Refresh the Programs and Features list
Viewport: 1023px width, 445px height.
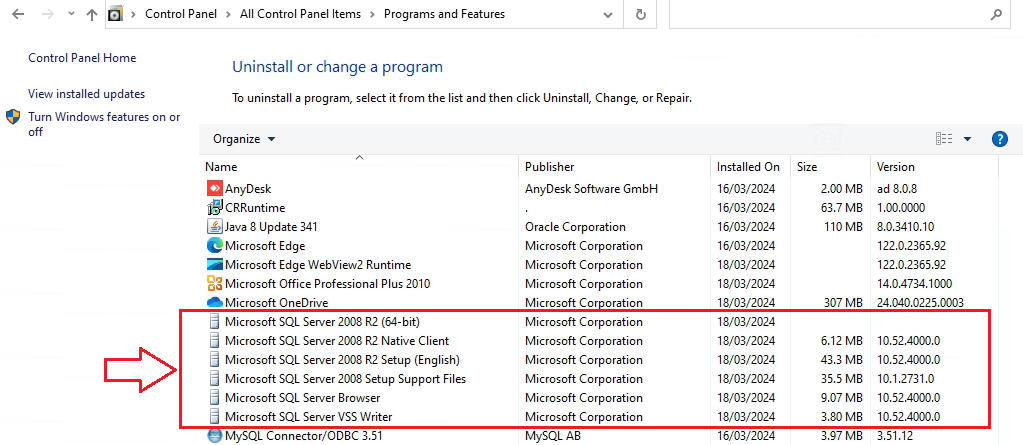[x=641, y=14]
